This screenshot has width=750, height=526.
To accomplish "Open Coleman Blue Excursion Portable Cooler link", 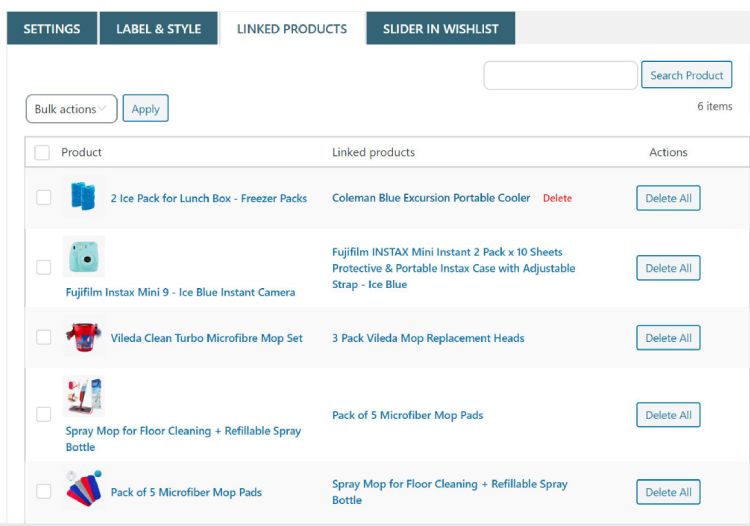I will (x=431, y=197).
